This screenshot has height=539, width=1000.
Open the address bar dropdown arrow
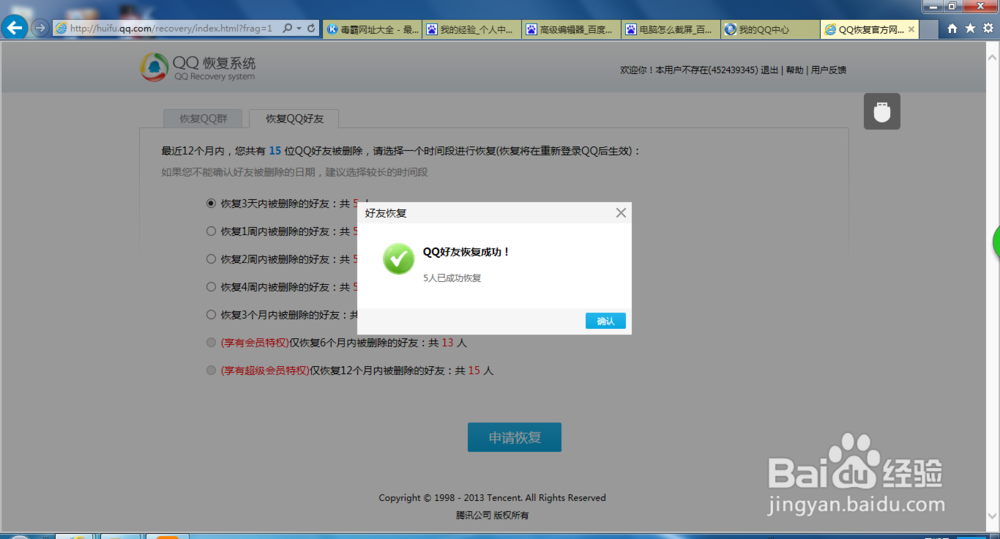pos(298,28)
